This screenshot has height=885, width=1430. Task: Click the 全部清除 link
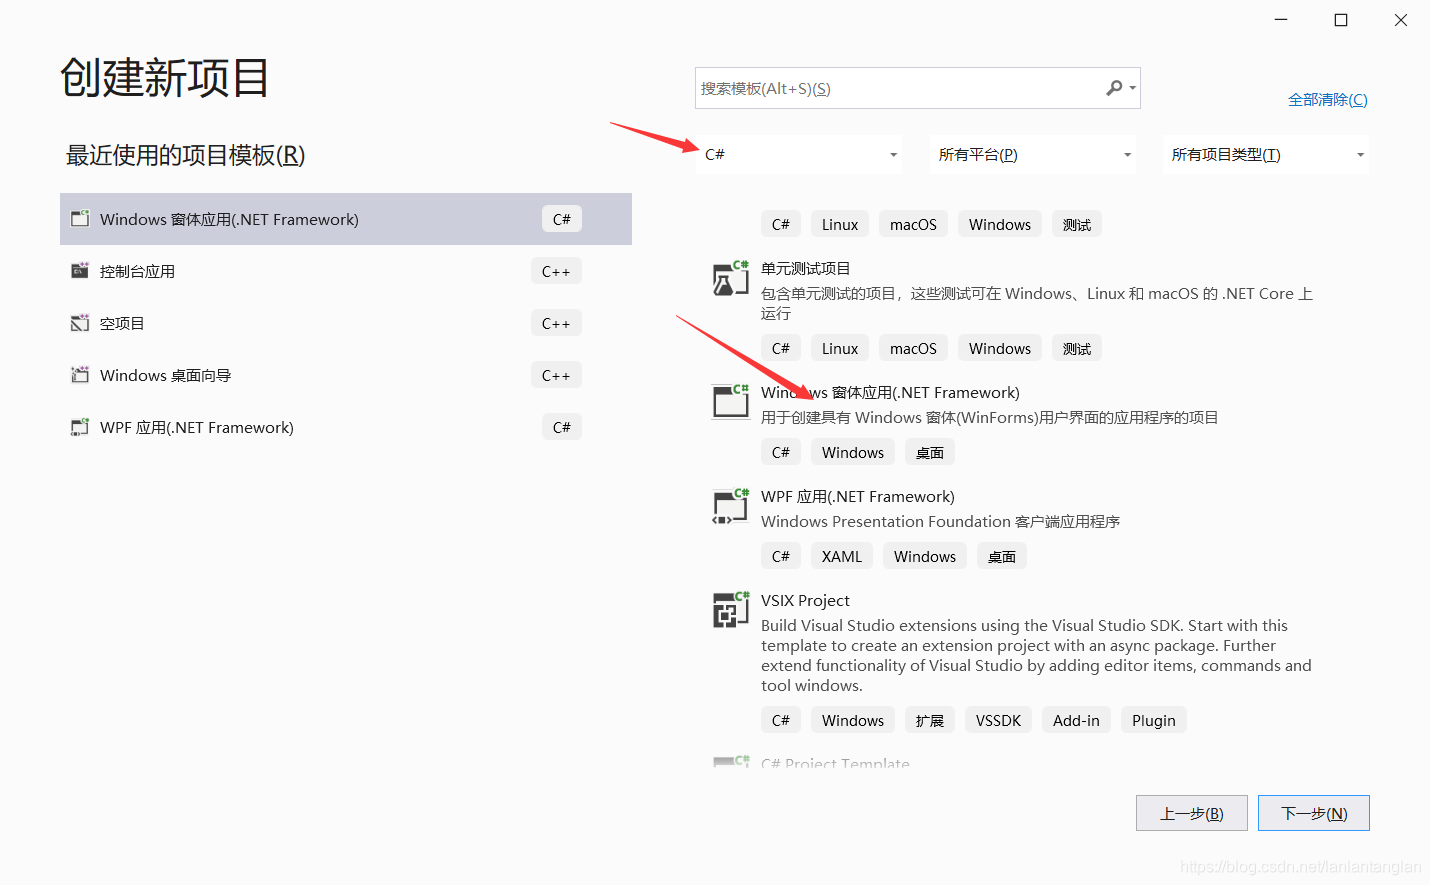click(1327, 99)
